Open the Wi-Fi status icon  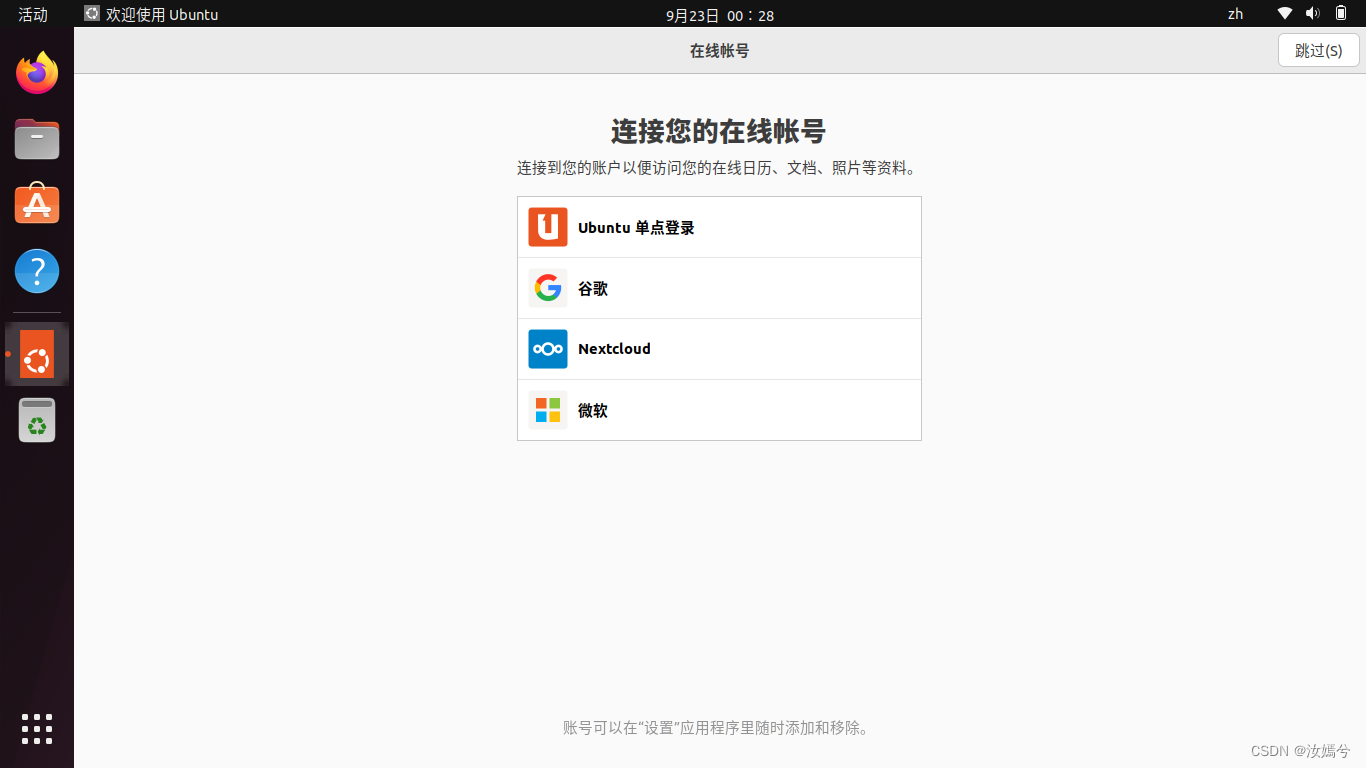(x=1285, y=14)
